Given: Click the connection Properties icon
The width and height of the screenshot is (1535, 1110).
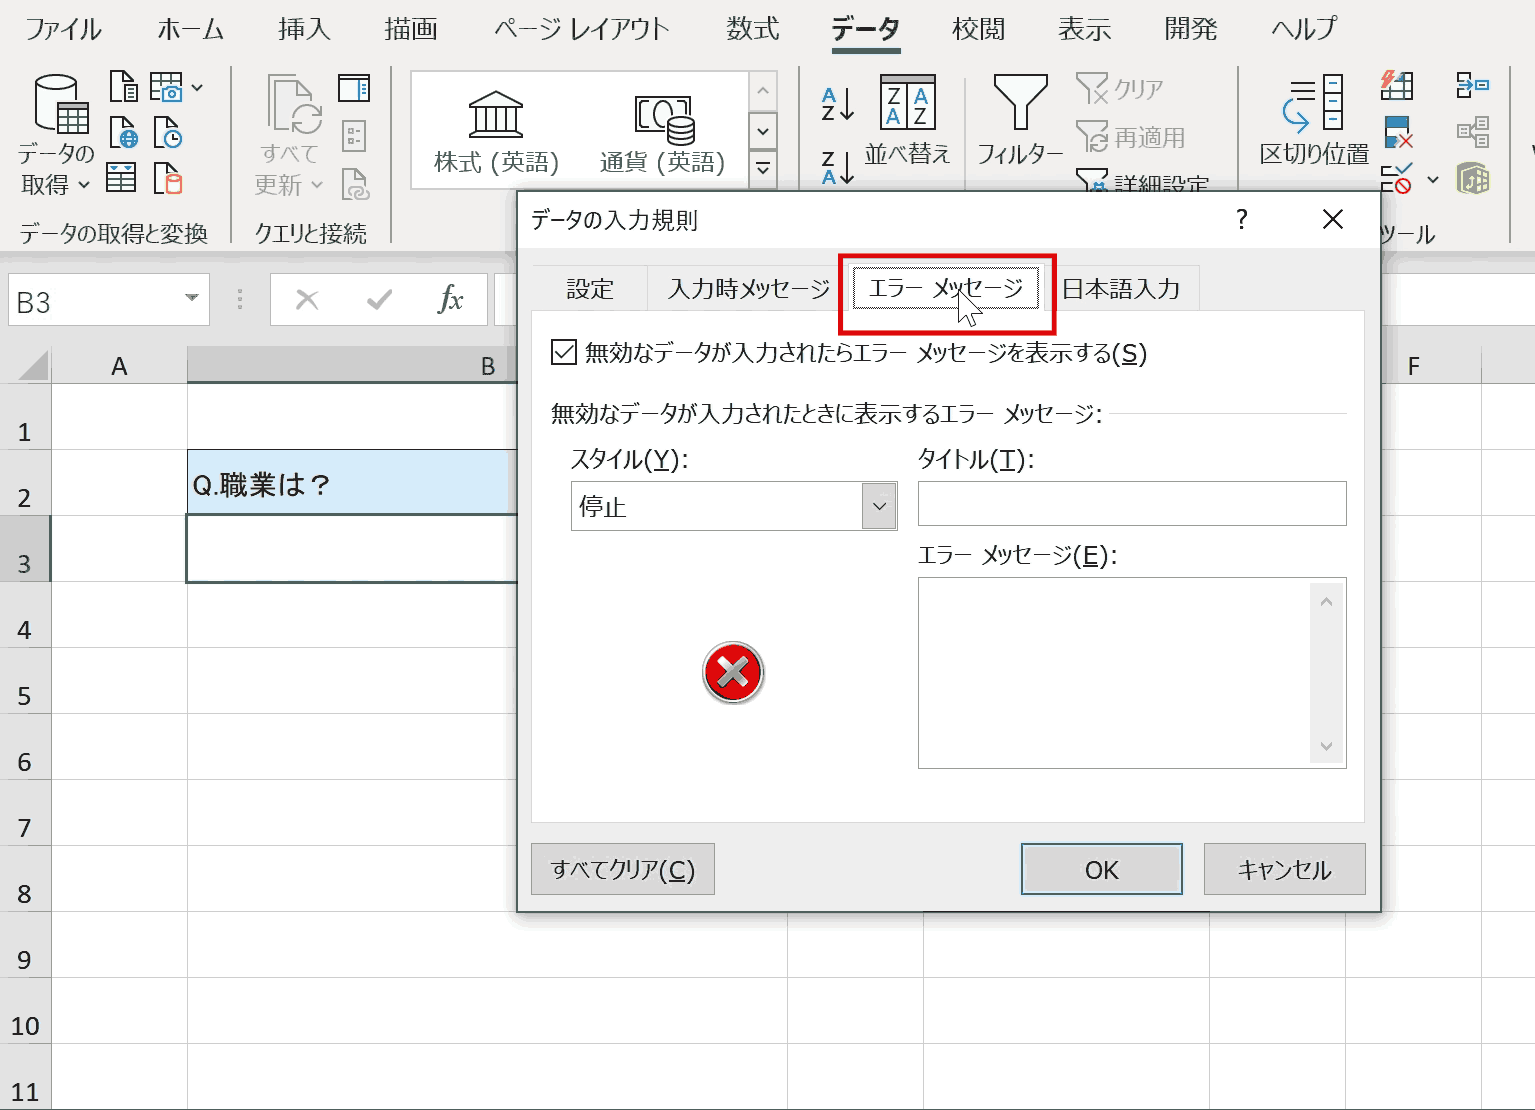Looking at the screenshot, I should click(x=354, y=135).
